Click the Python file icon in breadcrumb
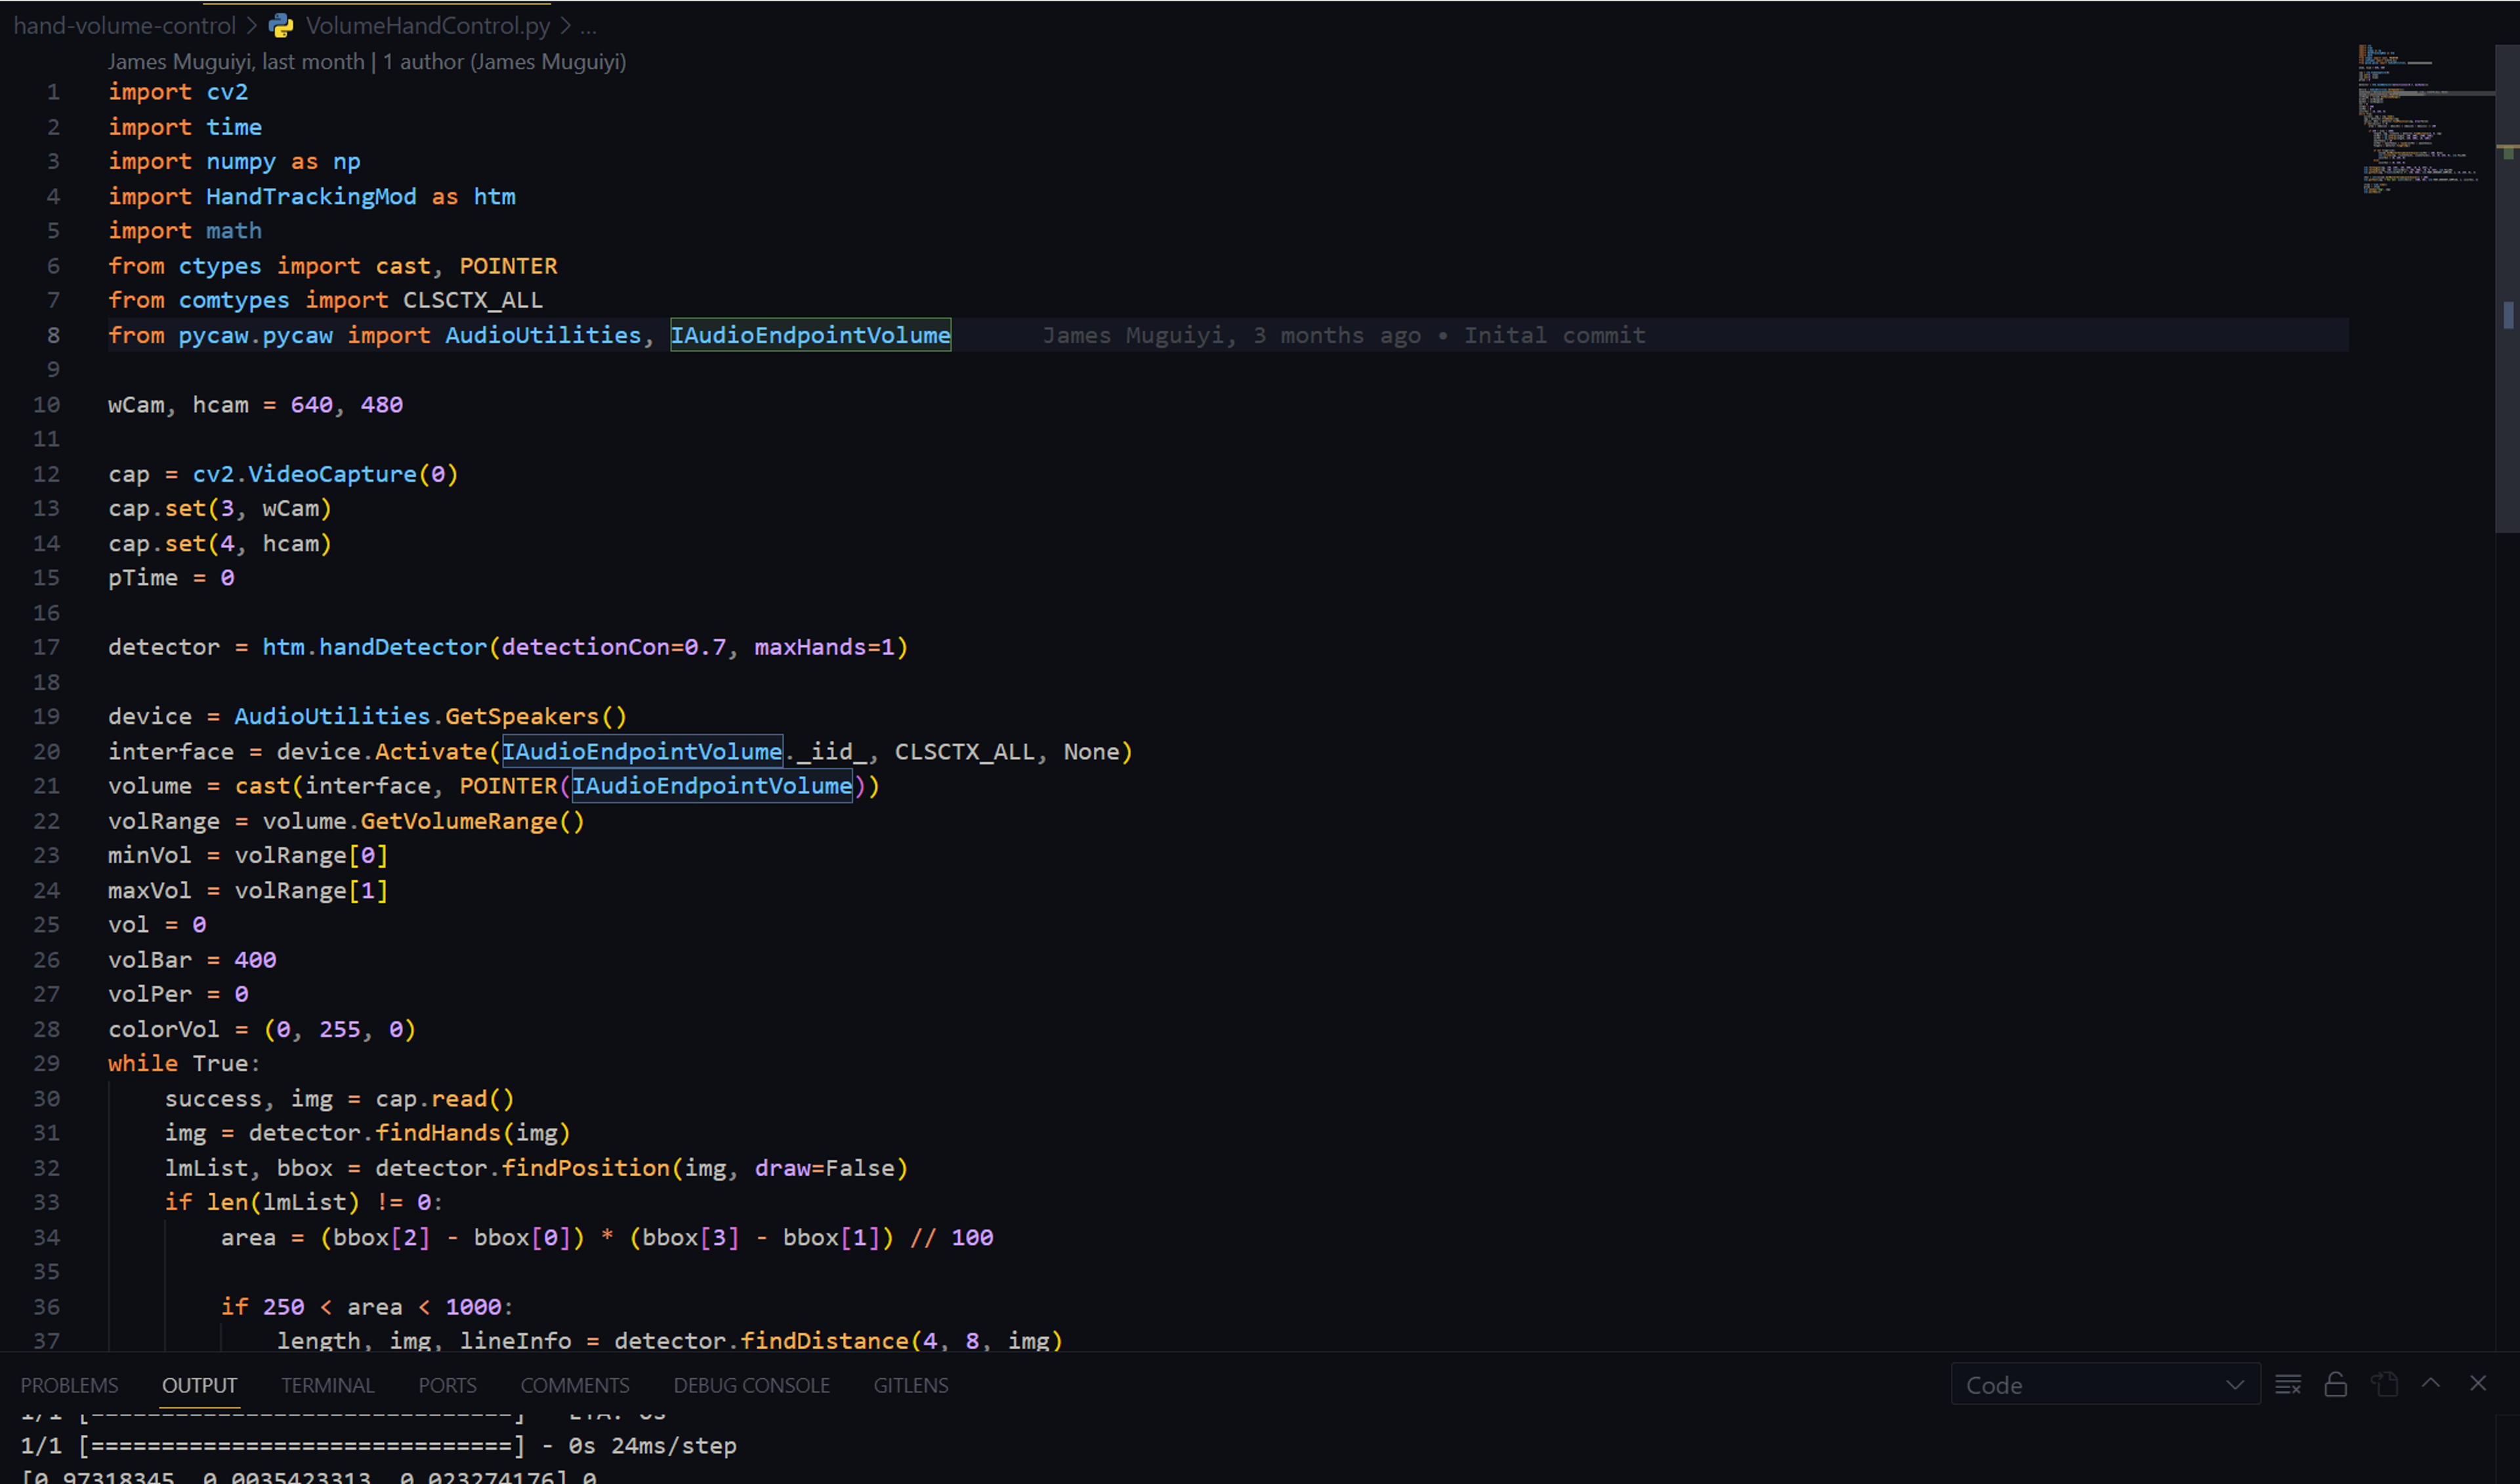 (282, 26)
